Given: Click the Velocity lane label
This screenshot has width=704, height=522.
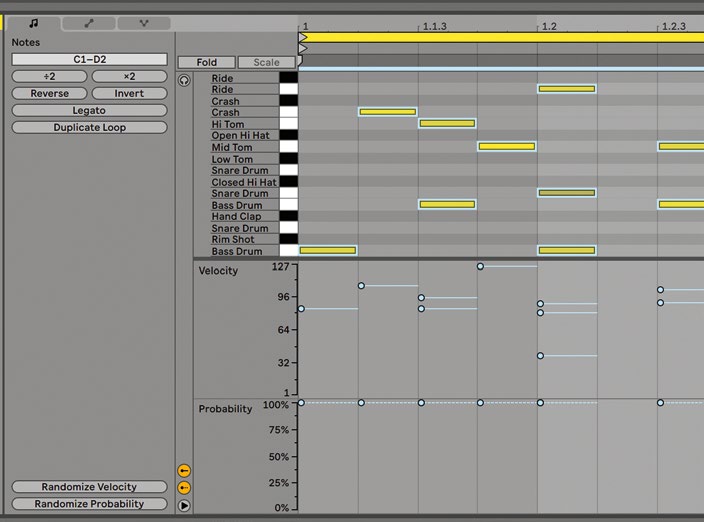Looking at the screenshot, I should coord(218,271).
